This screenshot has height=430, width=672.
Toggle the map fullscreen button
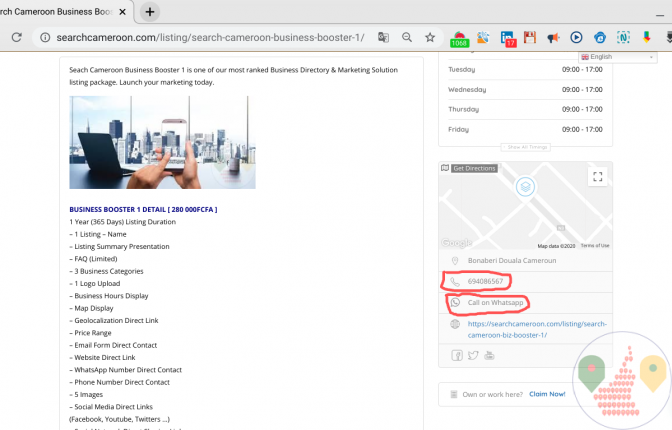[x=597, y=176]
